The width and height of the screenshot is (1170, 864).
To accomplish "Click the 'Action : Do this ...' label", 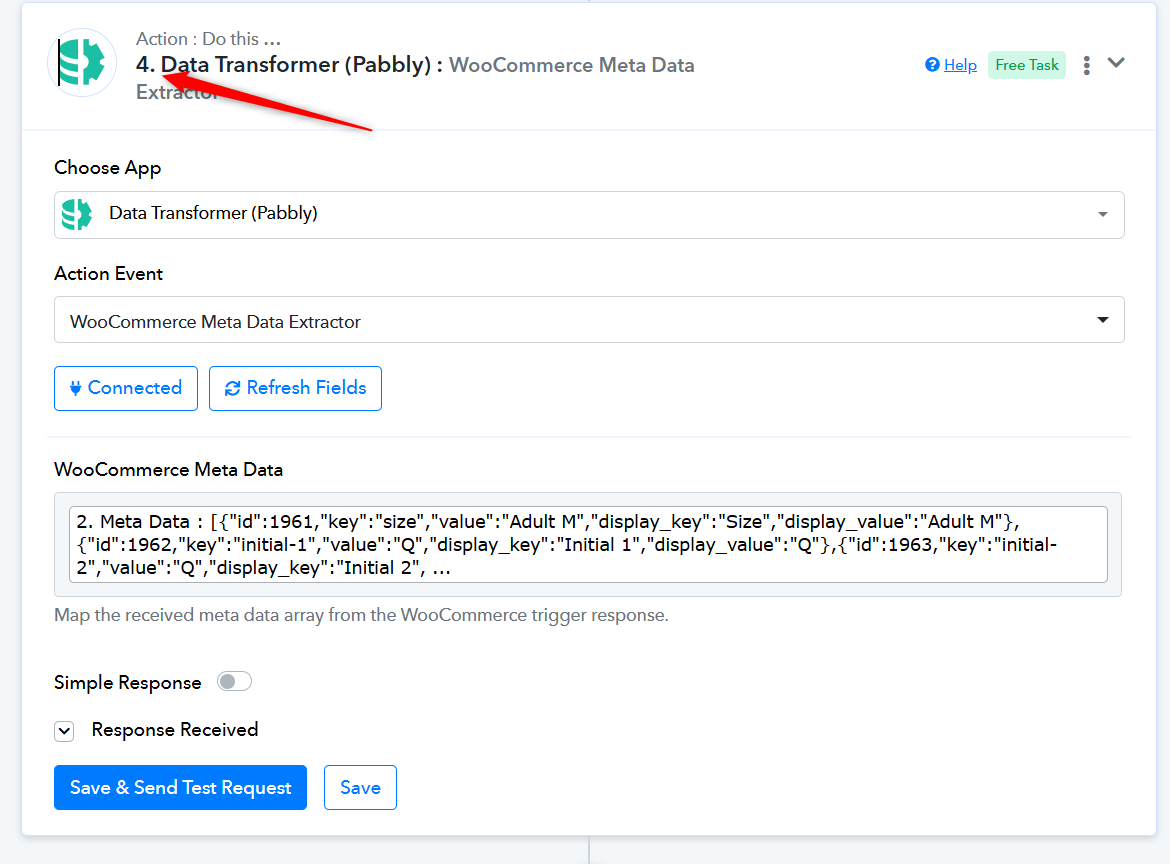I will tap(208, 39).
